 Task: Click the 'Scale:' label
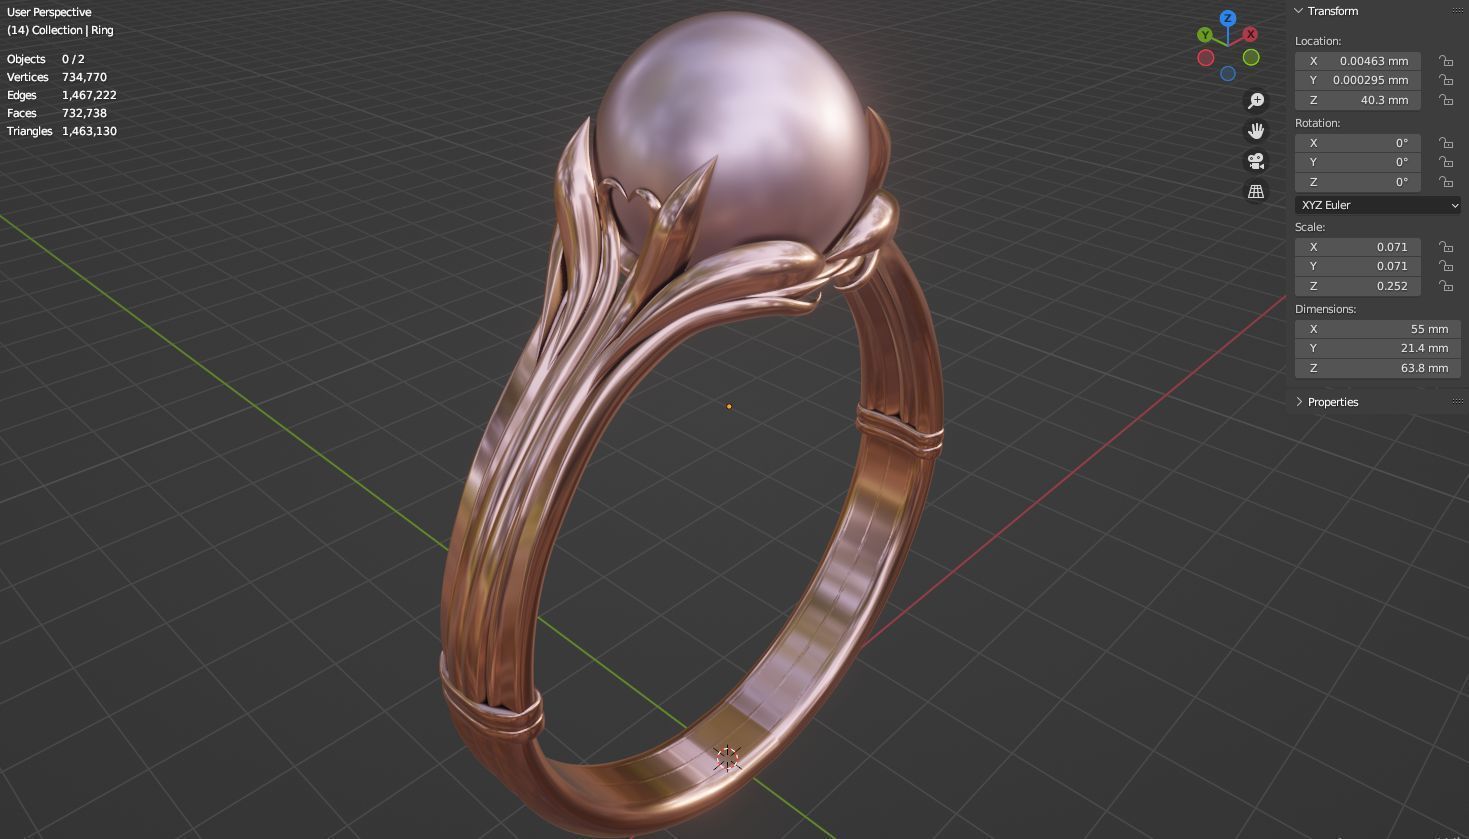coord(1310,227)
